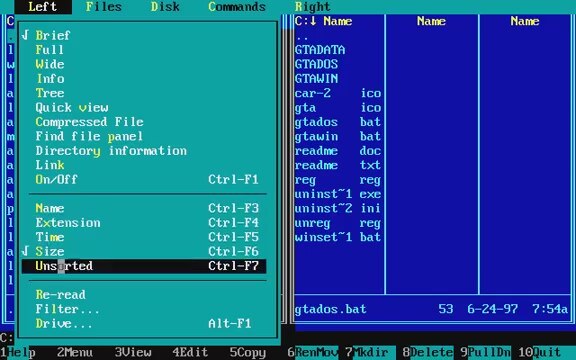This screenshot has width=576, height=360.
Task: Click the 8Delete function key
Action: pos(428,352)
